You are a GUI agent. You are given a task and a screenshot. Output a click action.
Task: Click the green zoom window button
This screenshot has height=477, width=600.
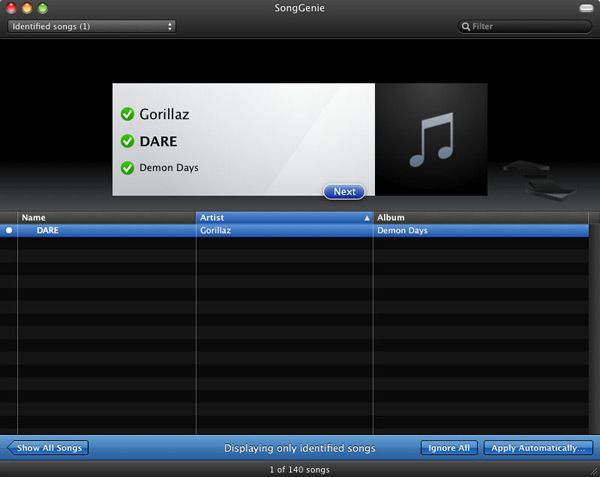[43, 8]
